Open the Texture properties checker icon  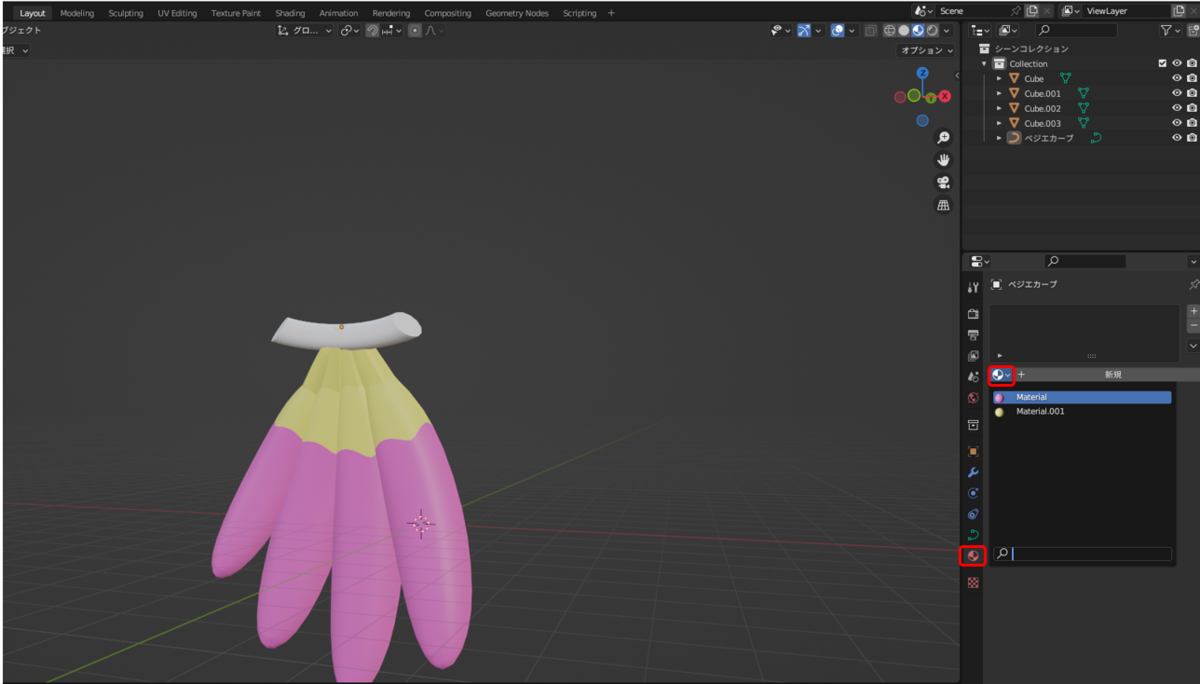[x=973, y=583]
